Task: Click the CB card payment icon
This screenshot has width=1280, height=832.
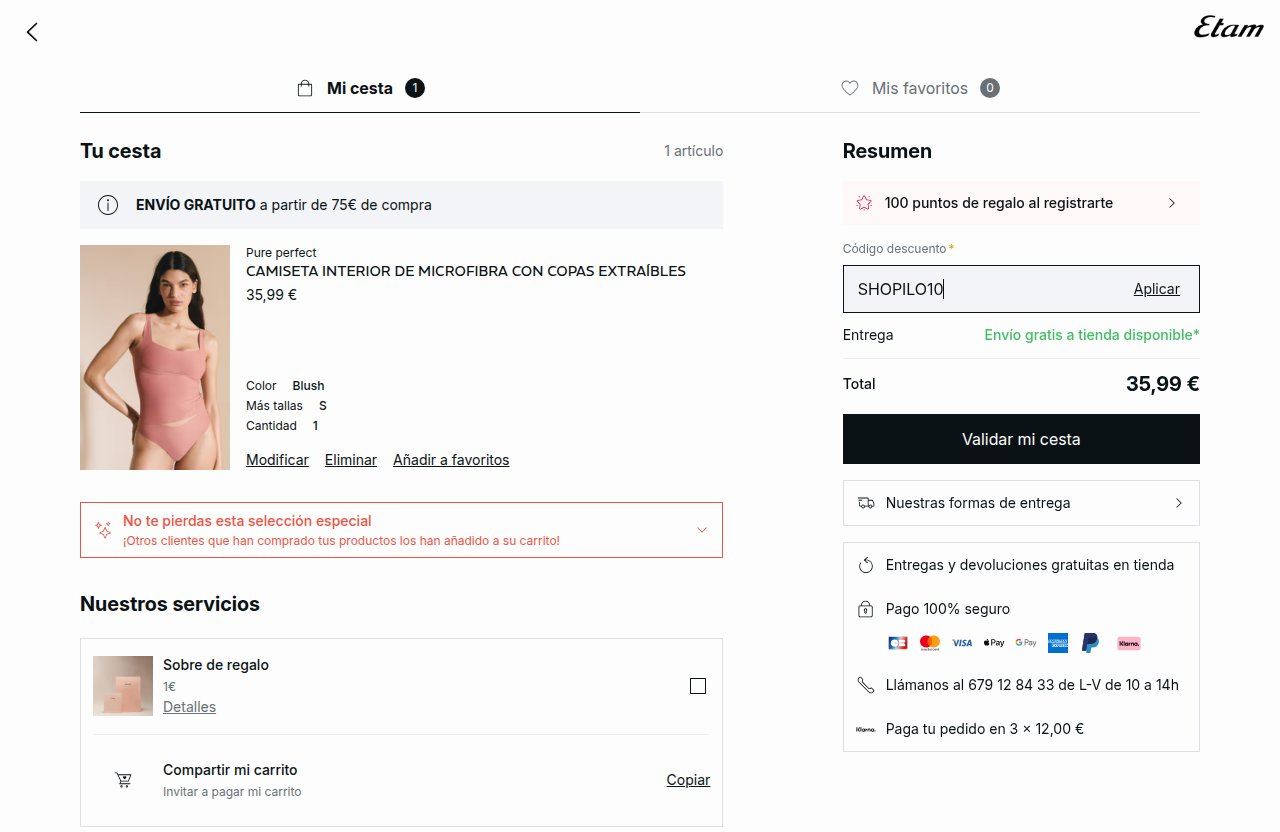Action: pyautogui.click(x=898, y=643)
